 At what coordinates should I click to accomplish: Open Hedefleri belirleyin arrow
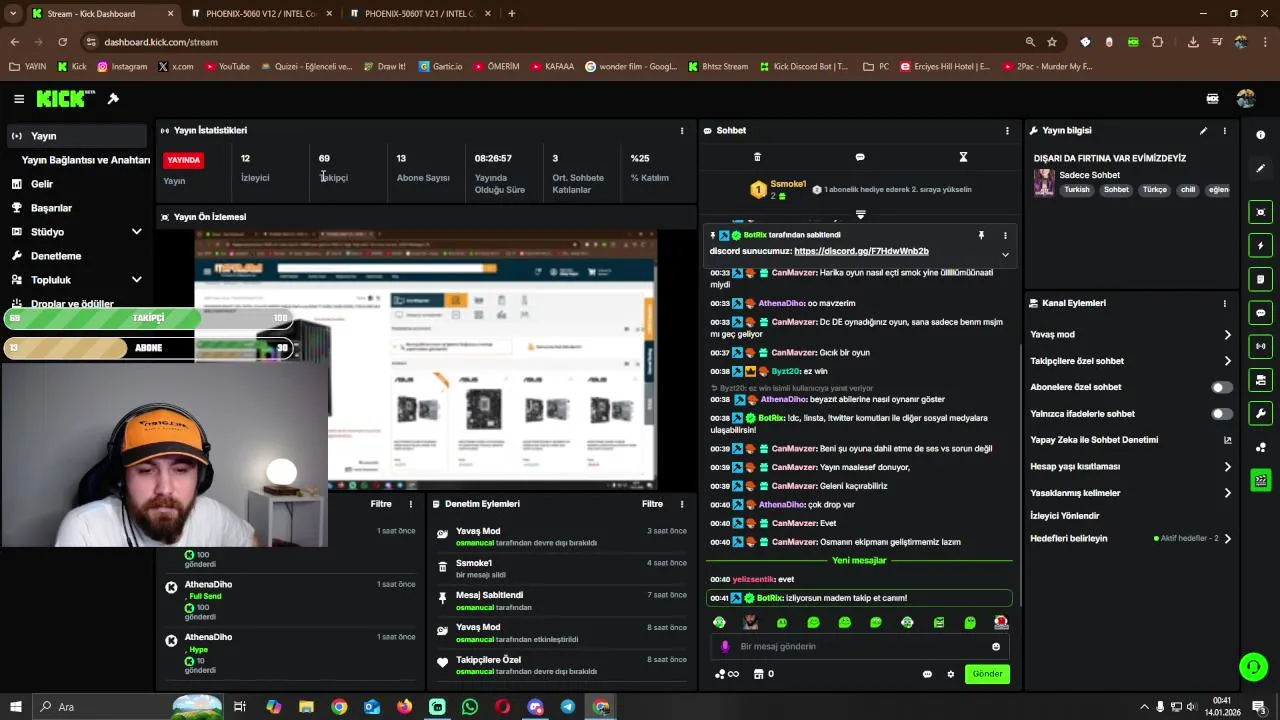(x=1227, y=539)
